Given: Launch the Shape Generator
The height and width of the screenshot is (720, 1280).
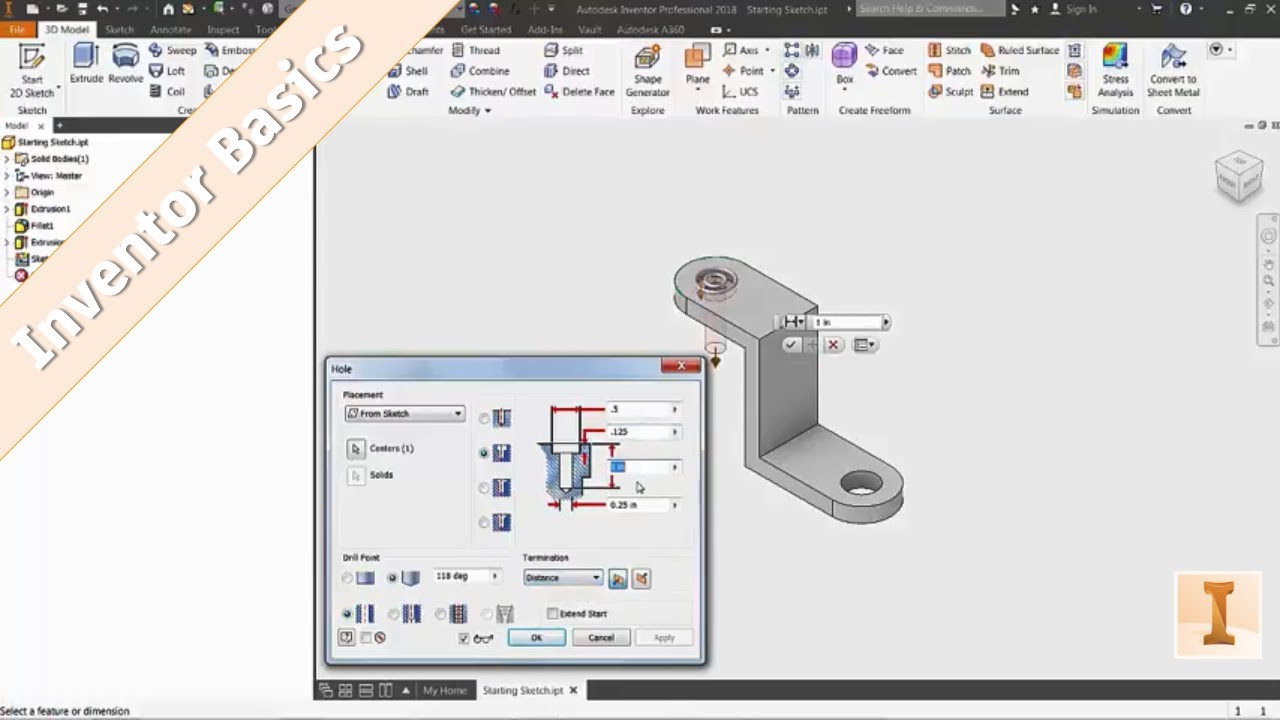Looking at the screenshot, I should 647,71.
